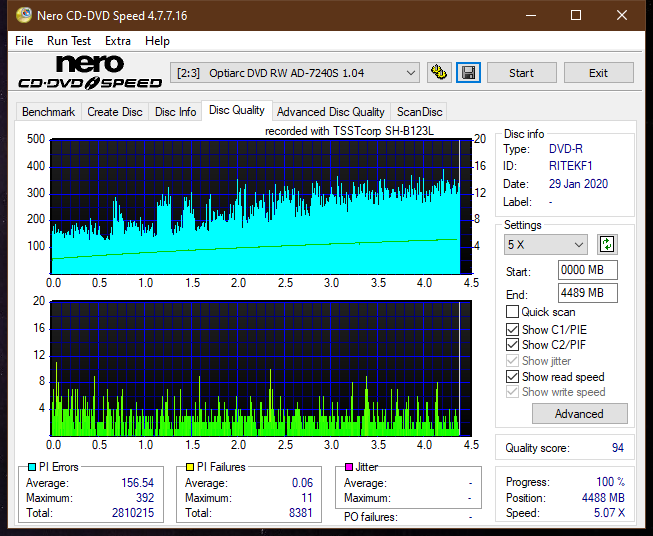This screenshot has height=536, width=653.
Task: Switch to the Disc Info tab
Action: coord(175,112)
